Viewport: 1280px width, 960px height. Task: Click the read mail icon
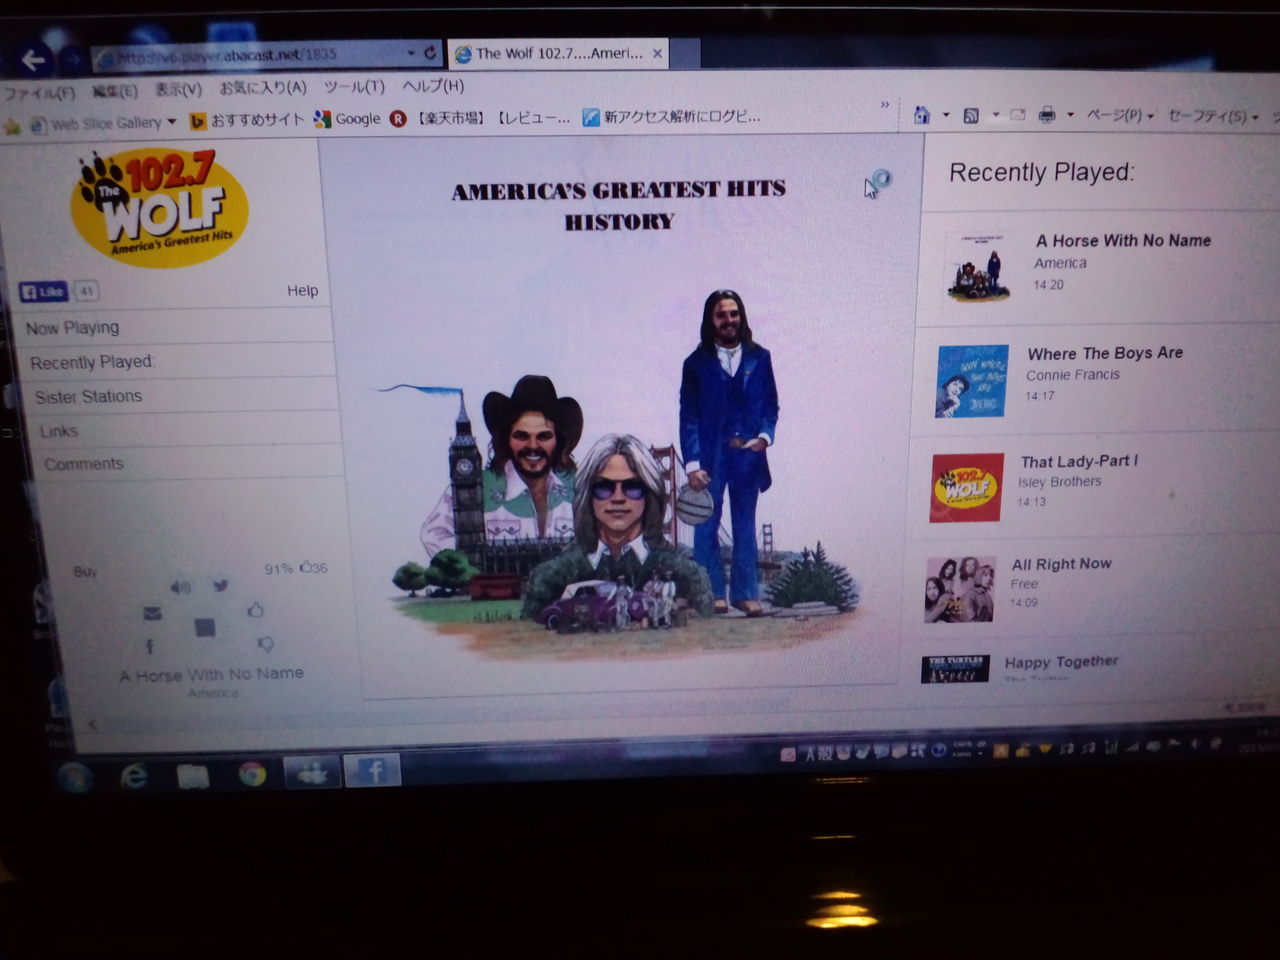pyautogui.click(x=1017, y=115)
